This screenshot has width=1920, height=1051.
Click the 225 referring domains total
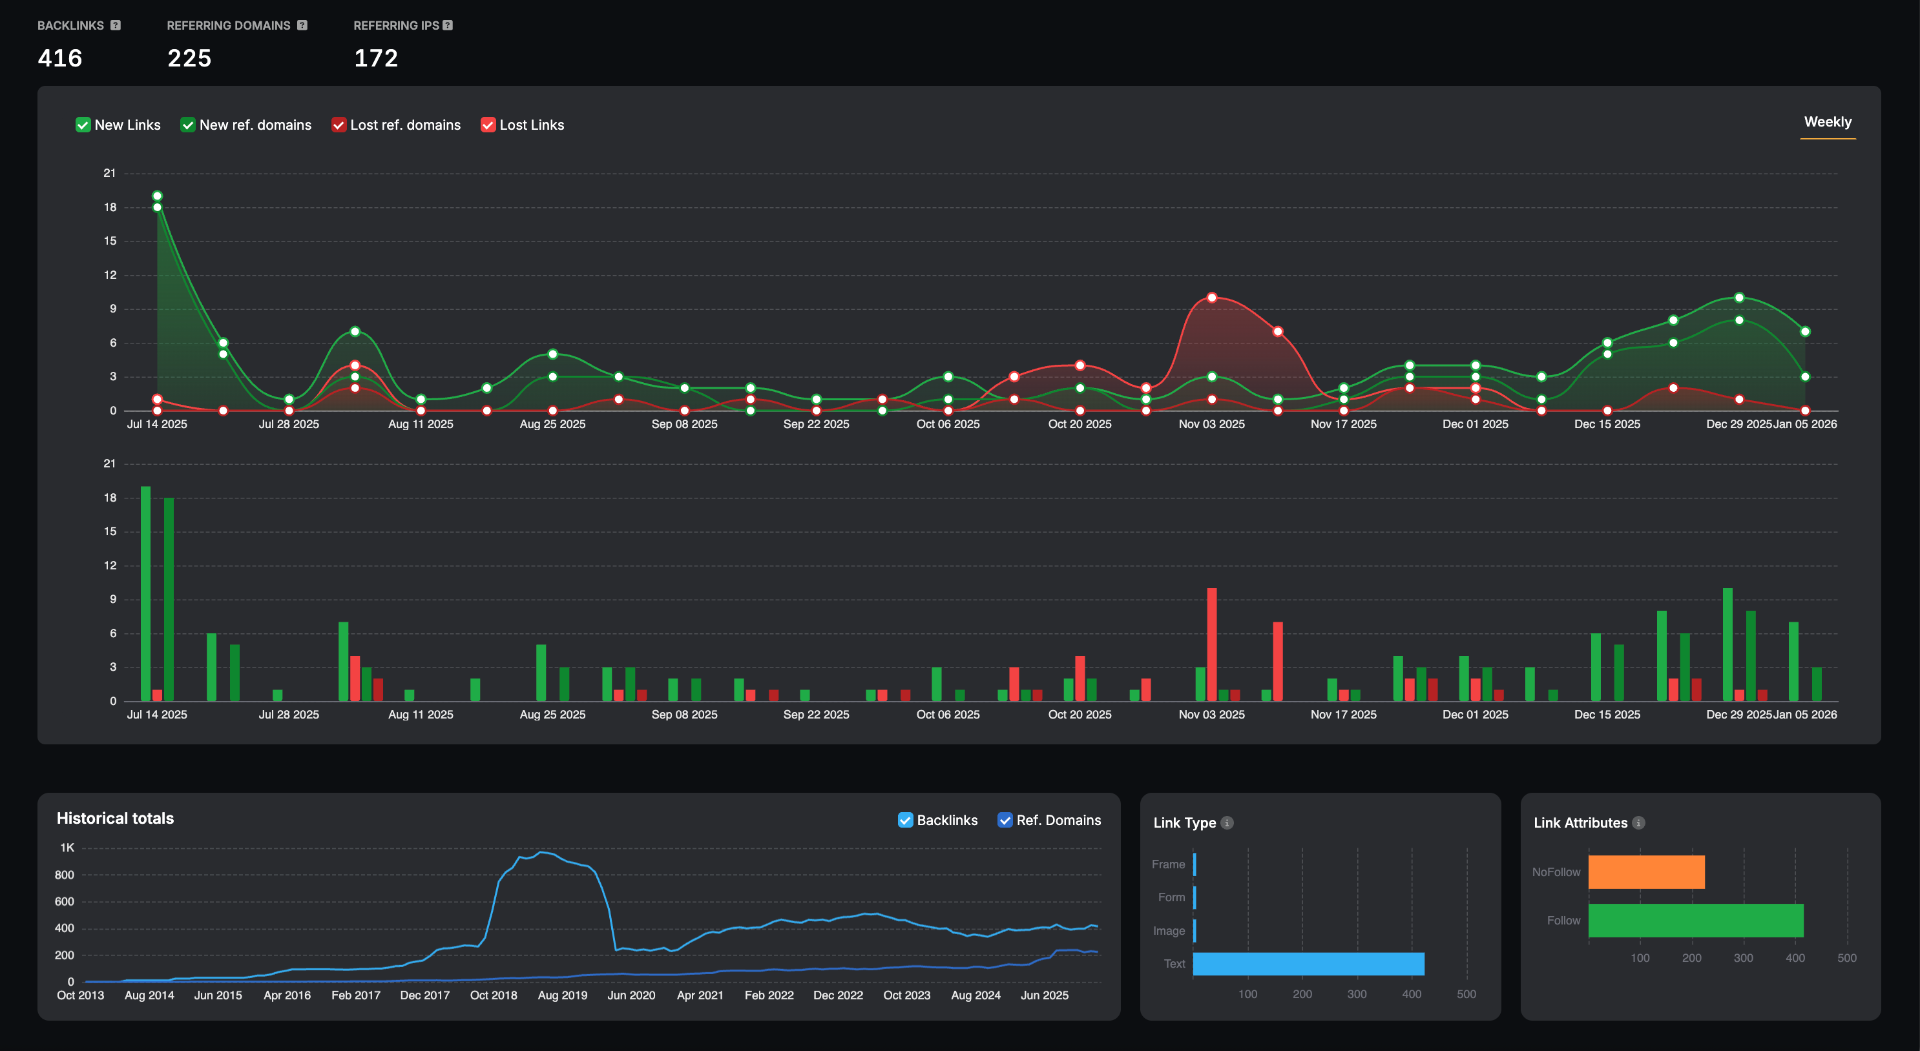click(x=189, y=59)
